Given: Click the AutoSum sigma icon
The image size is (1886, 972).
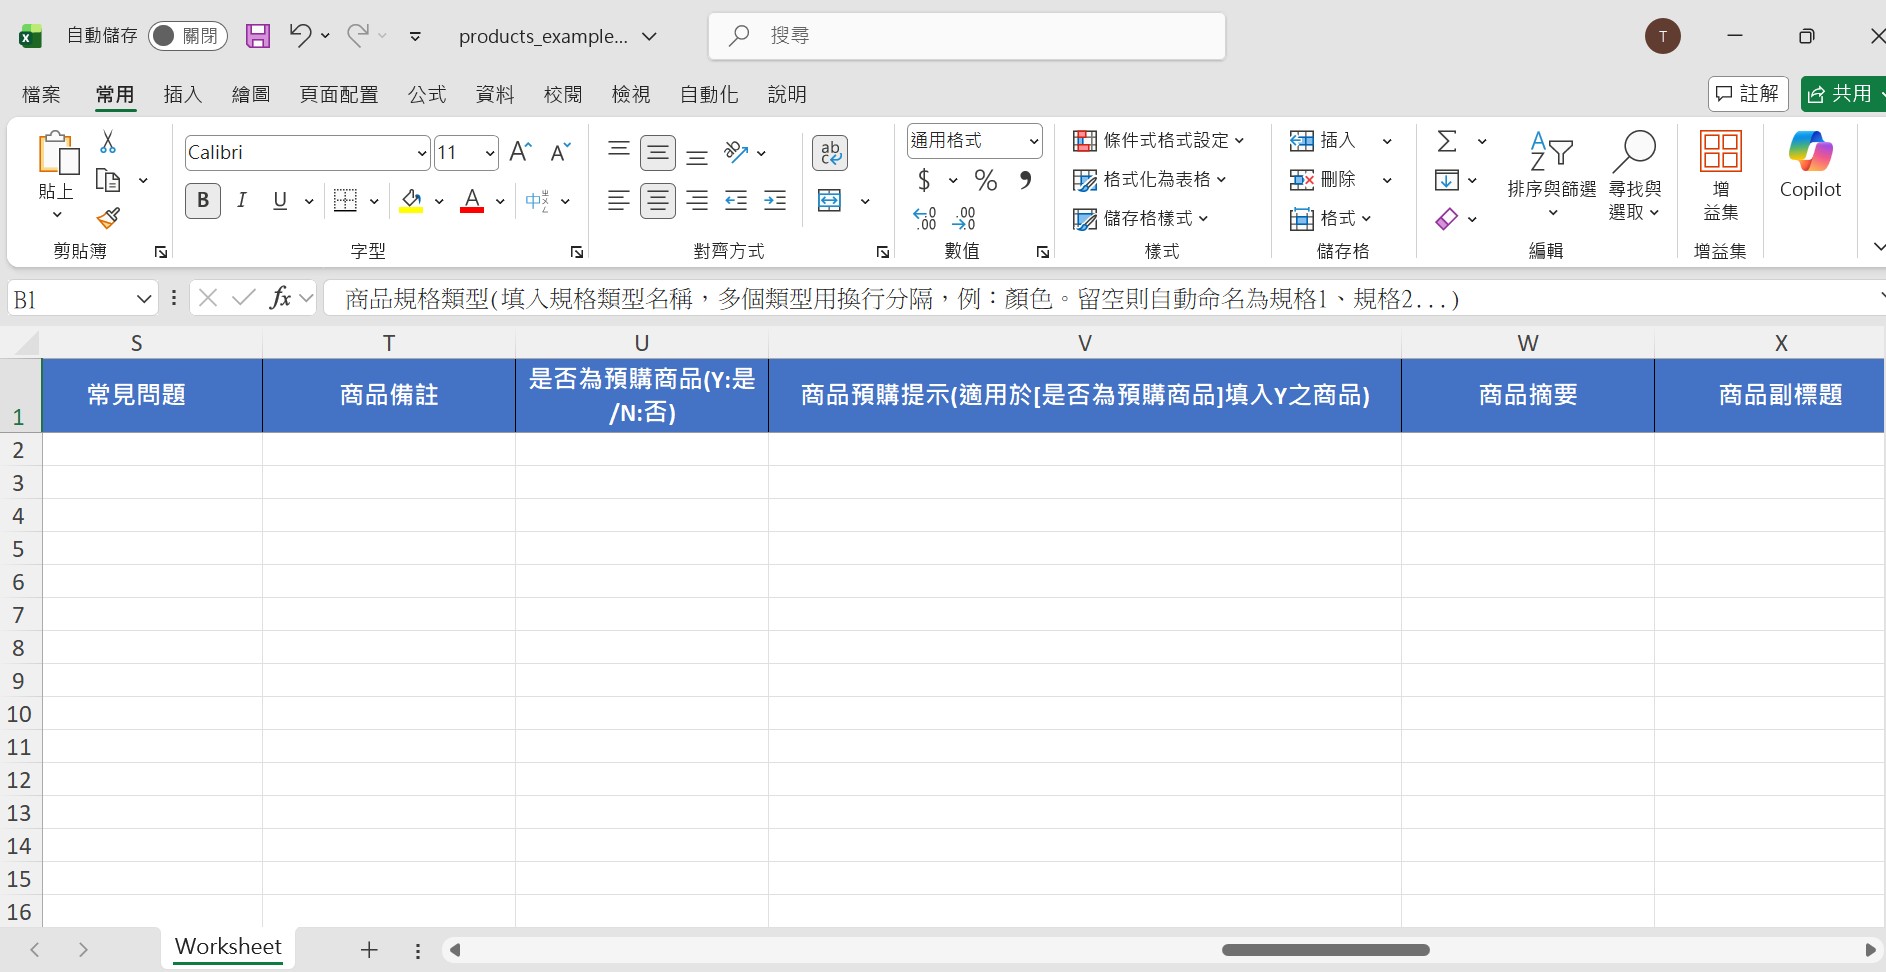Looking at the screenshot, I should (x=1447, y=141).
